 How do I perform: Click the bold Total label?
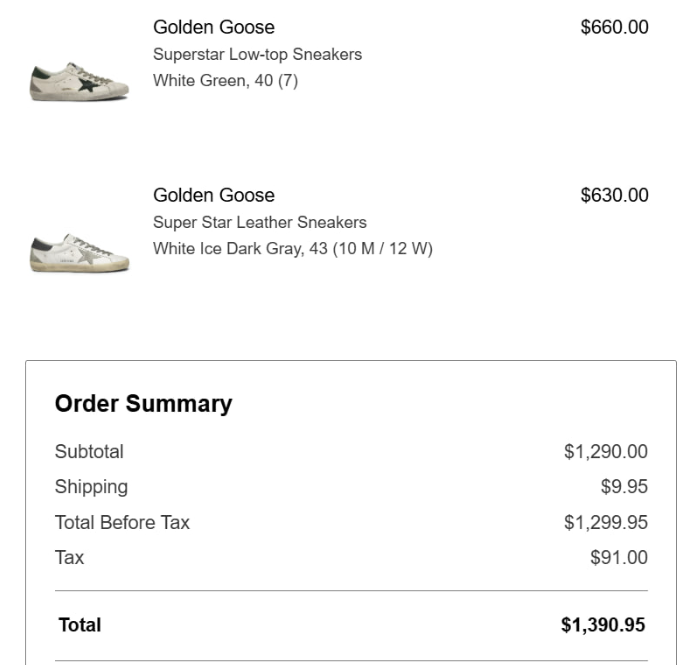tap(80, 625)
